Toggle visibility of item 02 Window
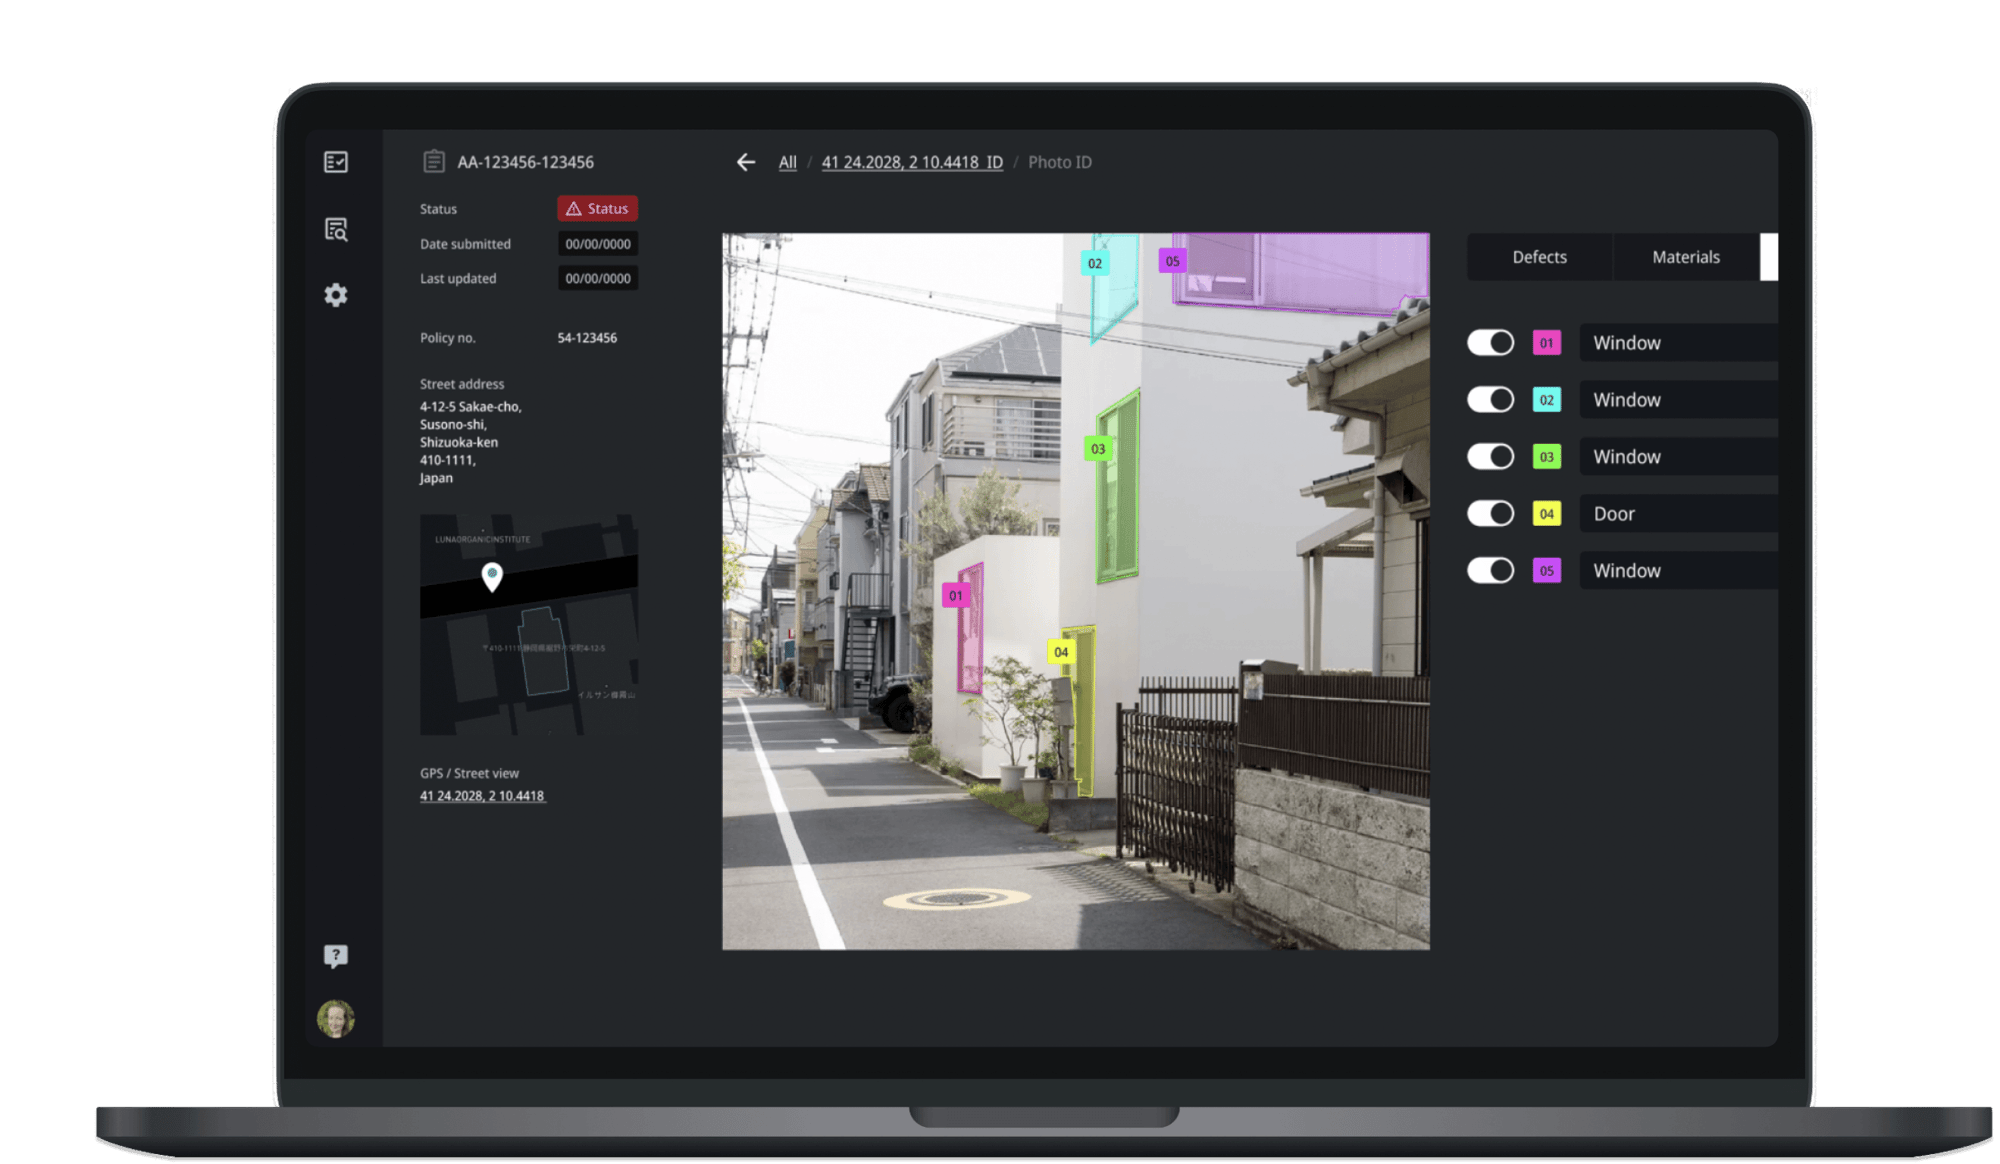 (1490, 400)
